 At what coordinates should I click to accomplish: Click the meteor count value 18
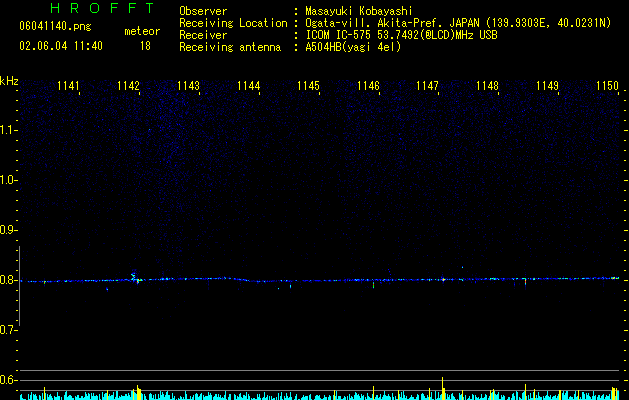[145, 46]
